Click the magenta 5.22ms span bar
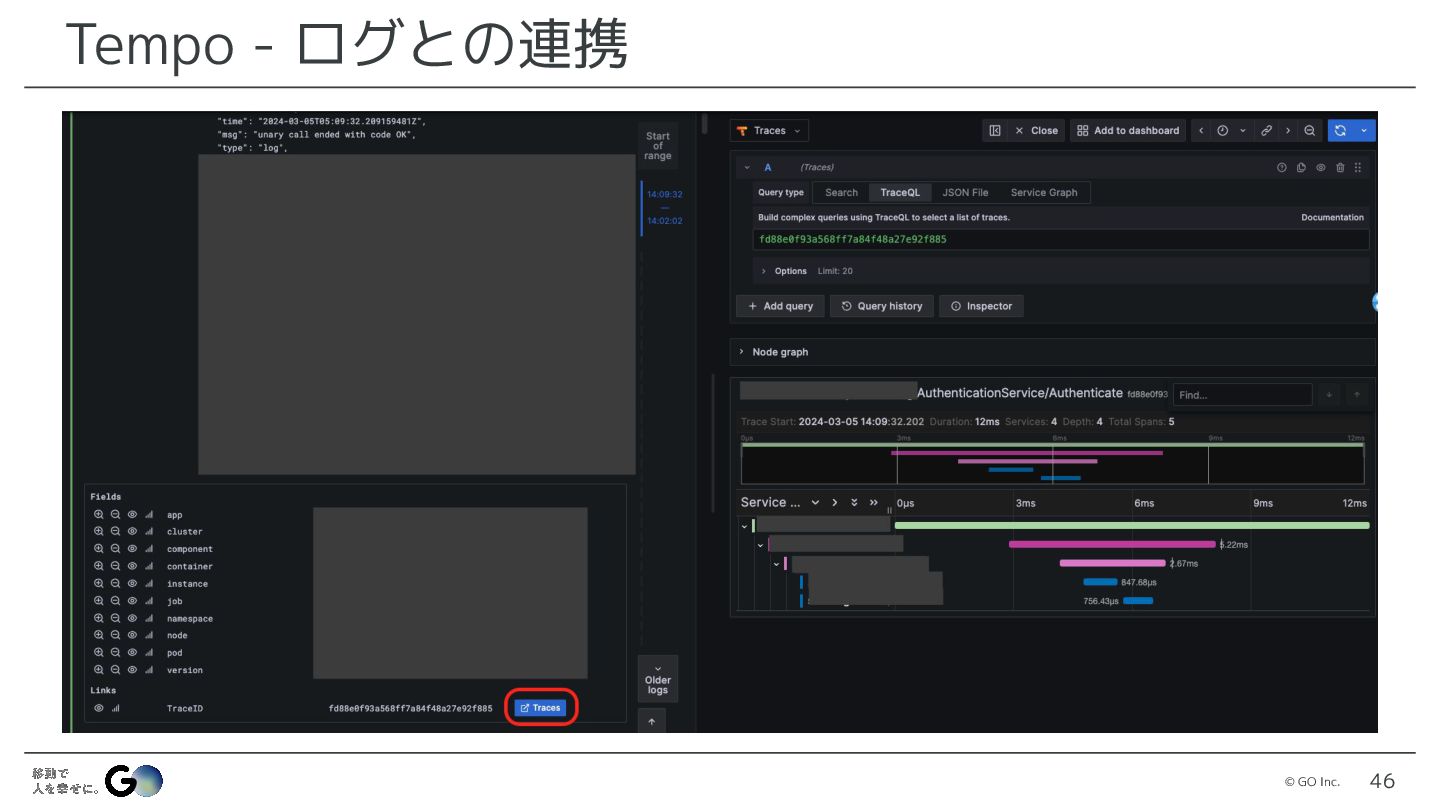Image resolution: width=1440 pixels, height=810 pixels. (x=1113, y=545)
